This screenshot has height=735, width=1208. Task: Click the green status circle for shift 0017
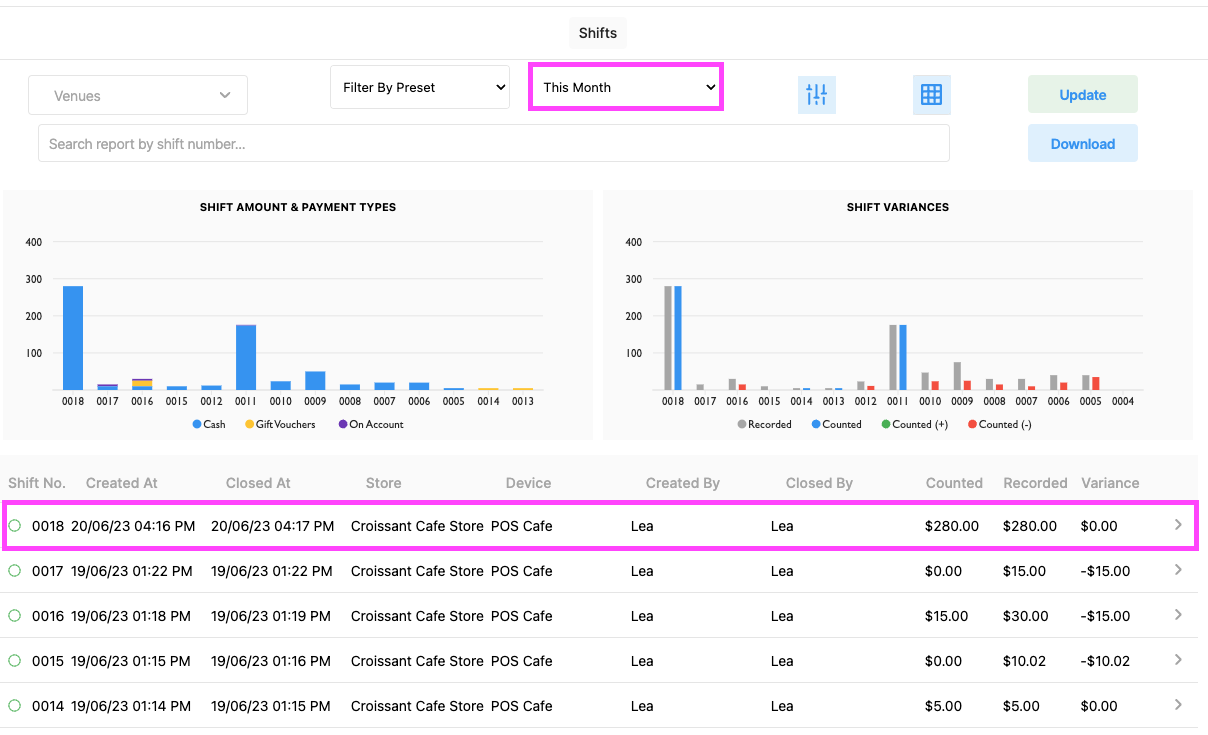click(x=15, y=571)
